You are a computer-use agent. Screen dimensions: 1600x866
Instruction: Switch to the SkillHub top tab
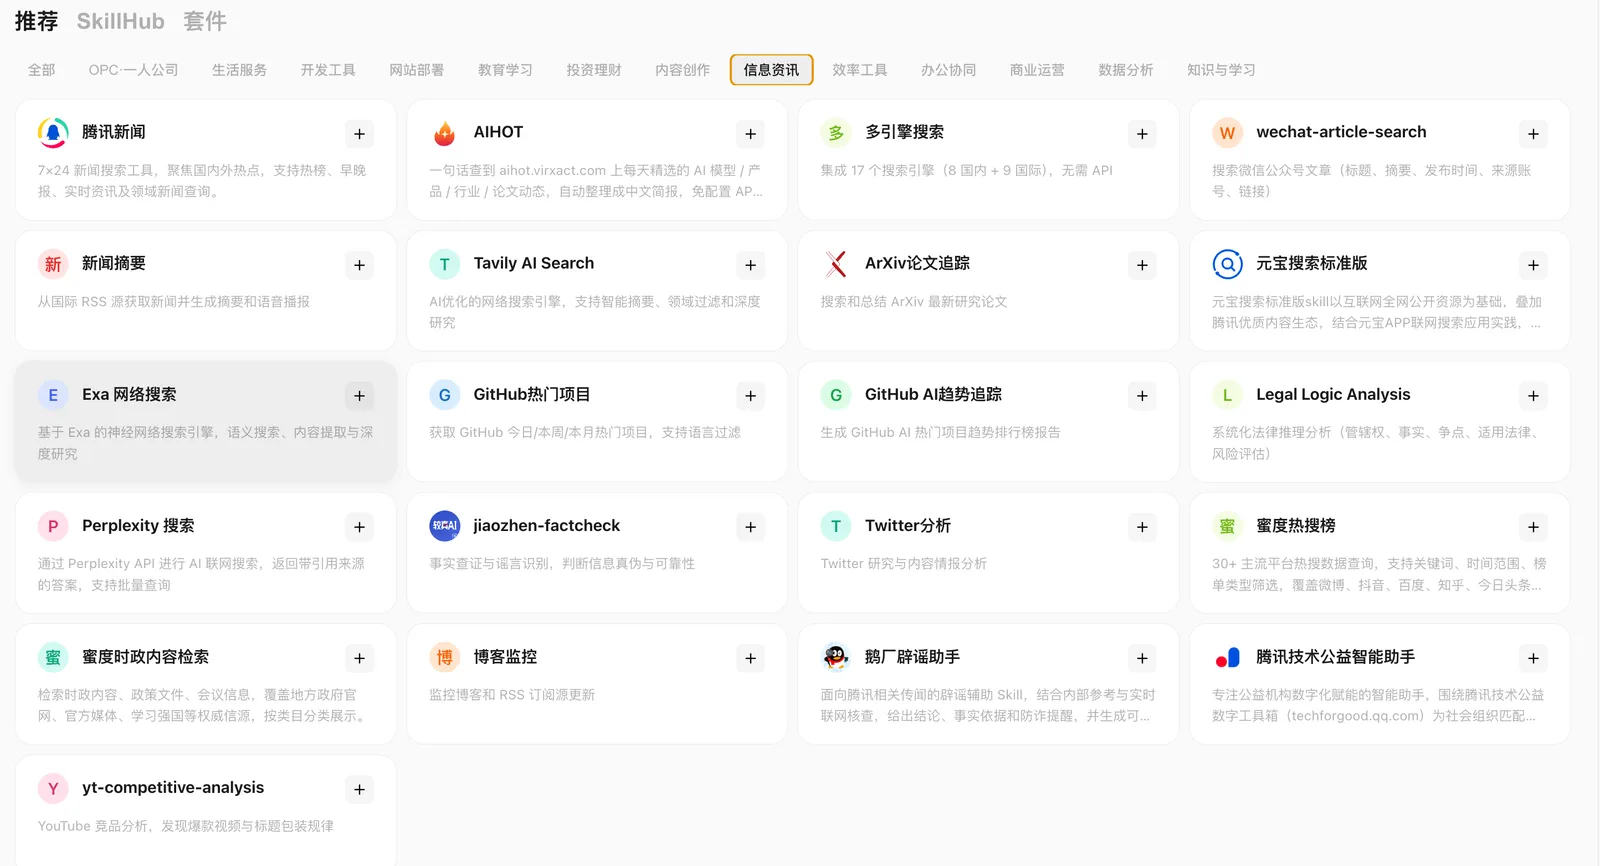(120, 21)
